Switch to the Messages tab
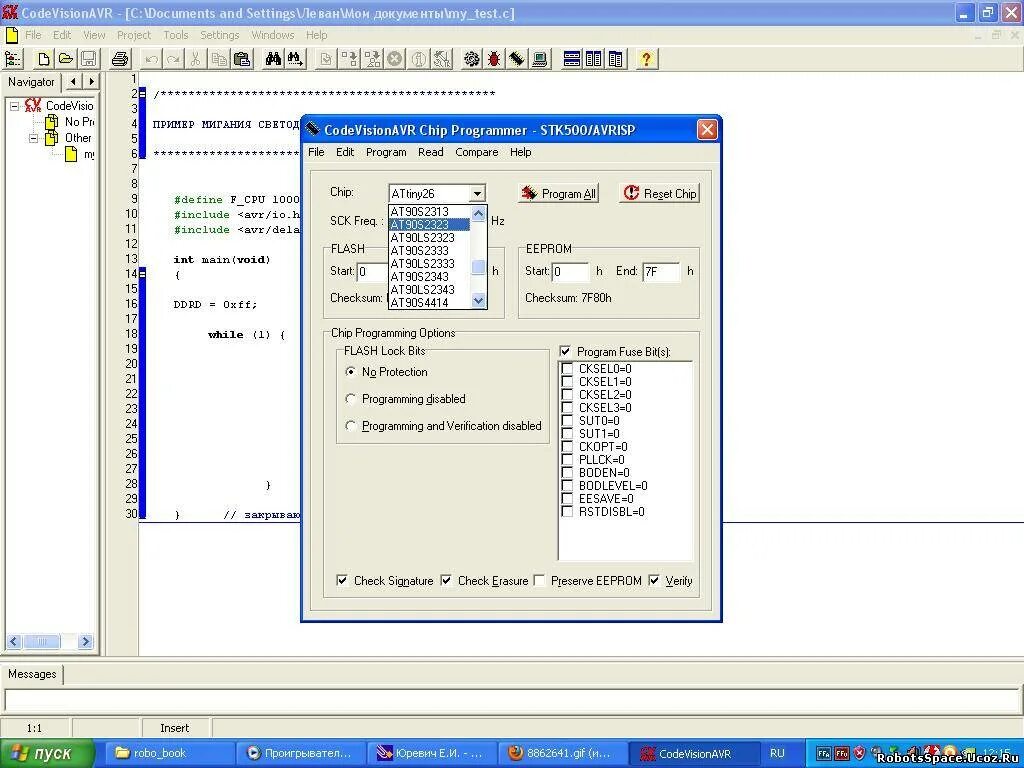This screenshot has width=1024, height=768. click(x=32, y=674)
